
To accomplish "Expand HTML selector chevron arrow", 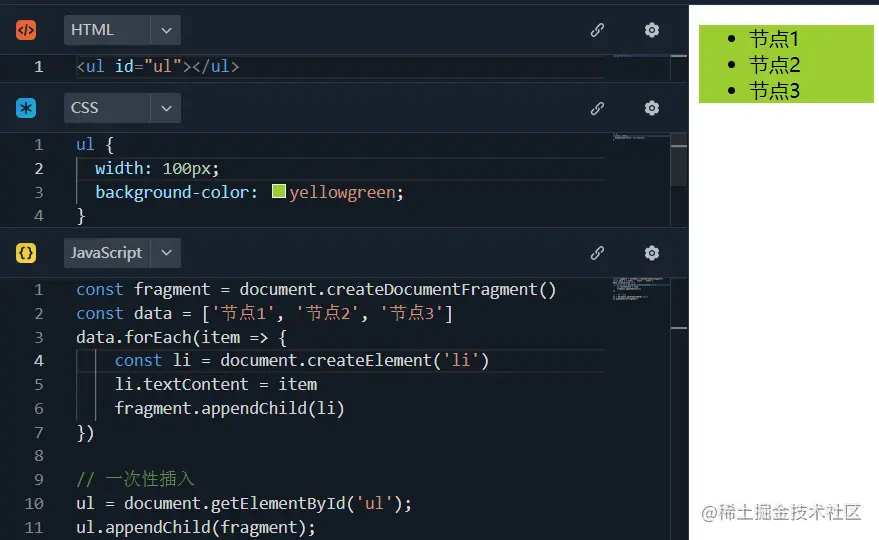I will pyautogui.click(x=166, y=30).
